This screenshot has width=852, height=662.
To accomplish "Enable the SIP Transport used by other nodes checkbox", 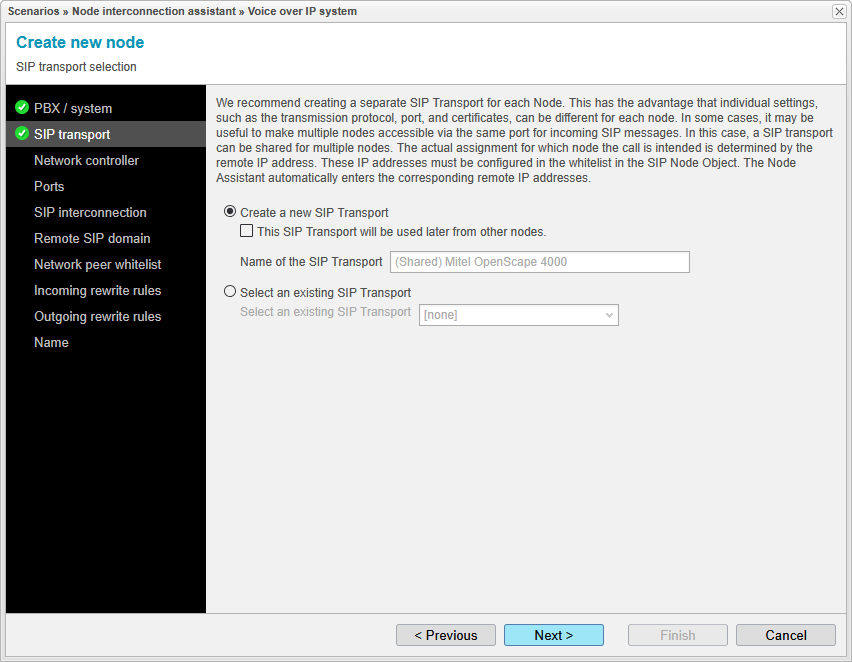I will click(x=246, y=231).
